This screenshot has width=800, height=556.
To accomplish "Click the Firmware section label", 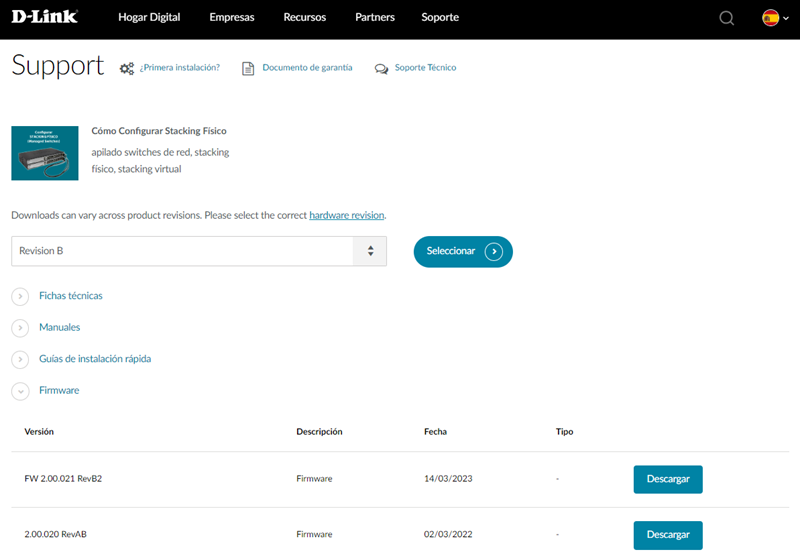I will (59, 390).
